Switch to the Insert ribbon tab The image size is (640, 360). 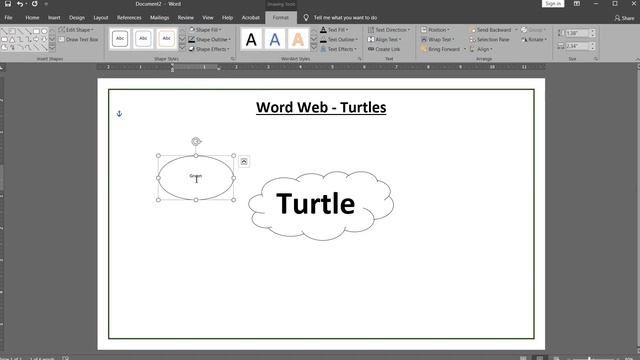click(54, 18)
